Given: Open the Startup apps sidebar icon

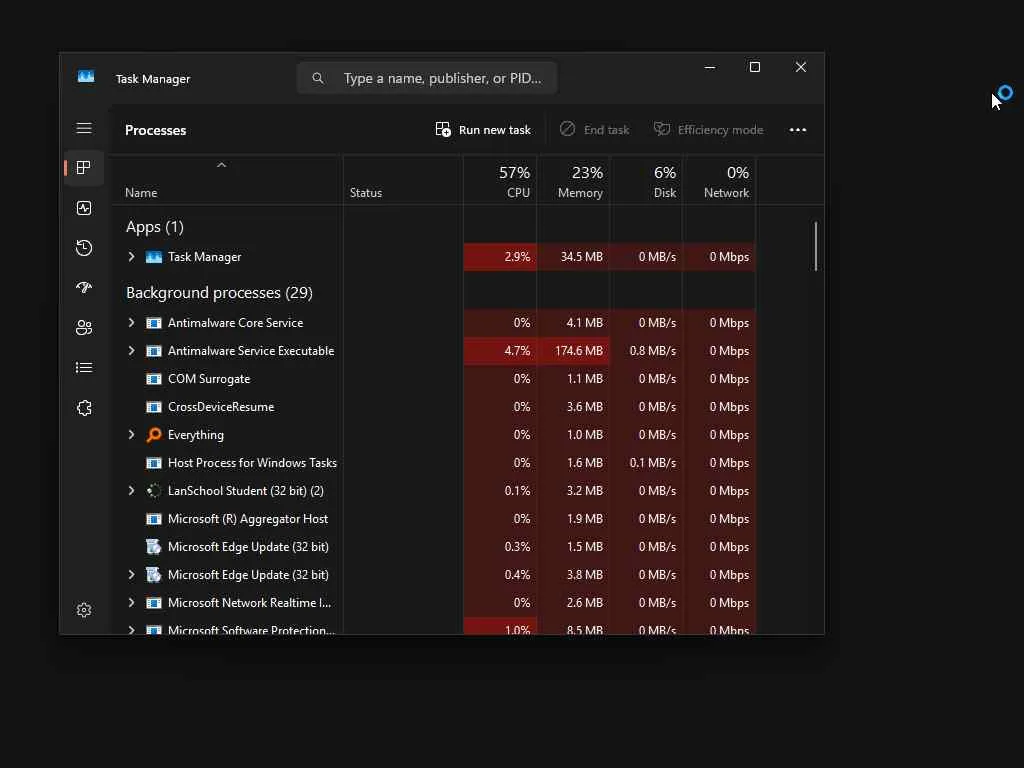Looking at the screenshot, I should [84, 287].
